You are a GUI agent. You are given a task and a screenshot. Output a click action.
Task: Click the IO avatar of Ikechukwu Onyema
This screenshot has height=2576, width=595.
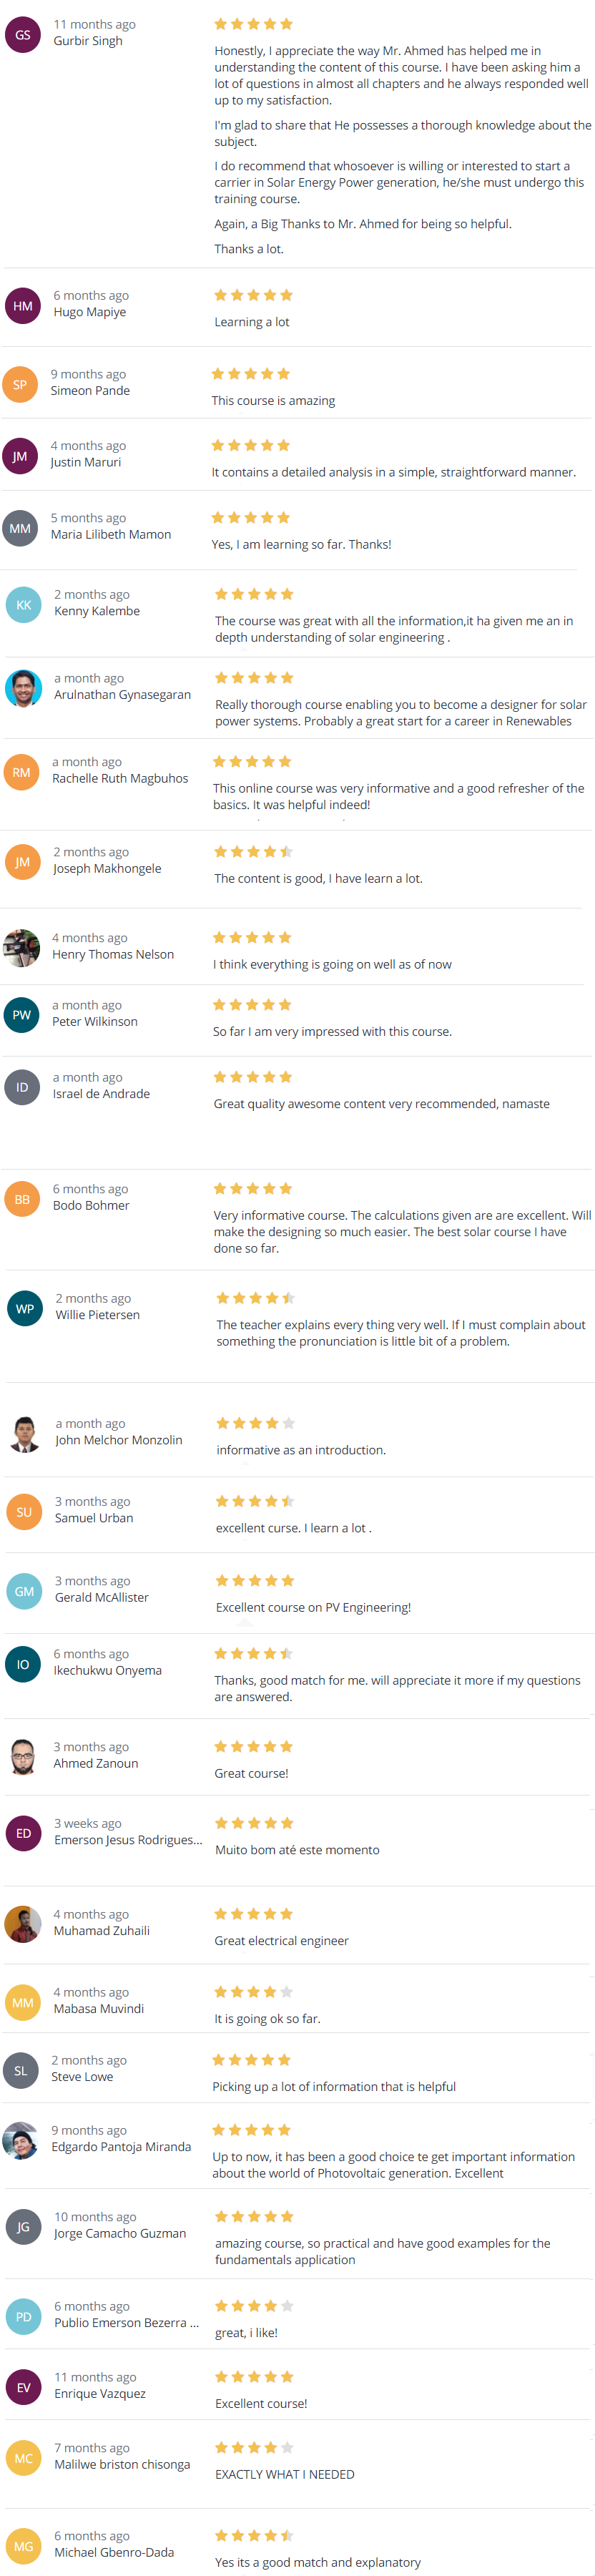pyautogui.click(x=23, y=1664)
